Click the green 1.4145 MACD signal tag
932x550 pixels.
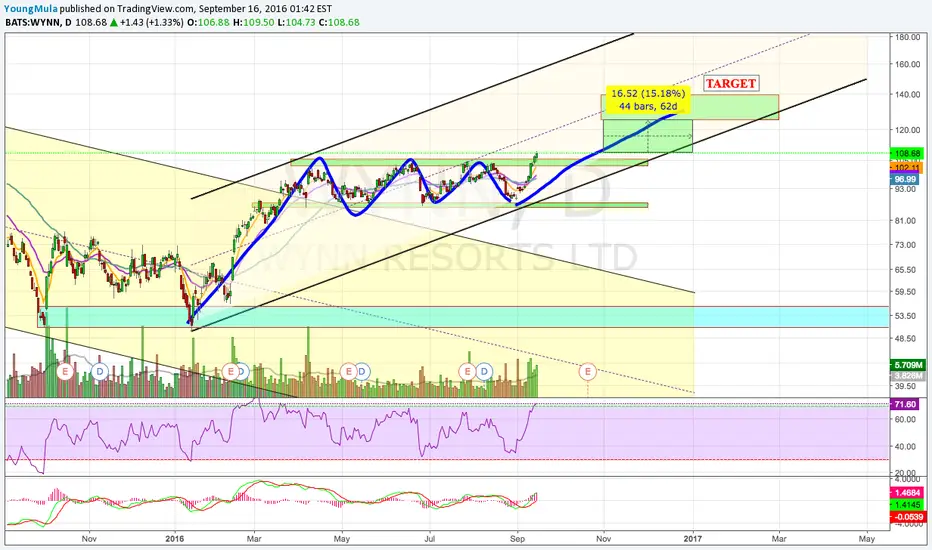point(908,505)
